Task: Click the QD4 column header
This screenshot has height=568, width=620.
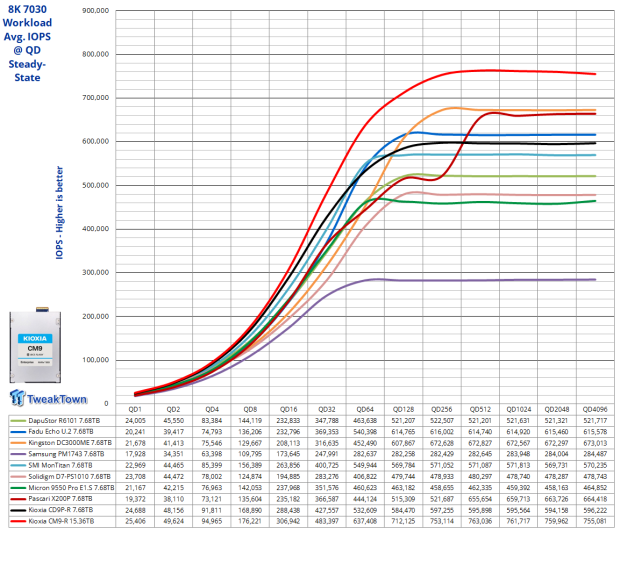Action: click(x=212, y=409)
